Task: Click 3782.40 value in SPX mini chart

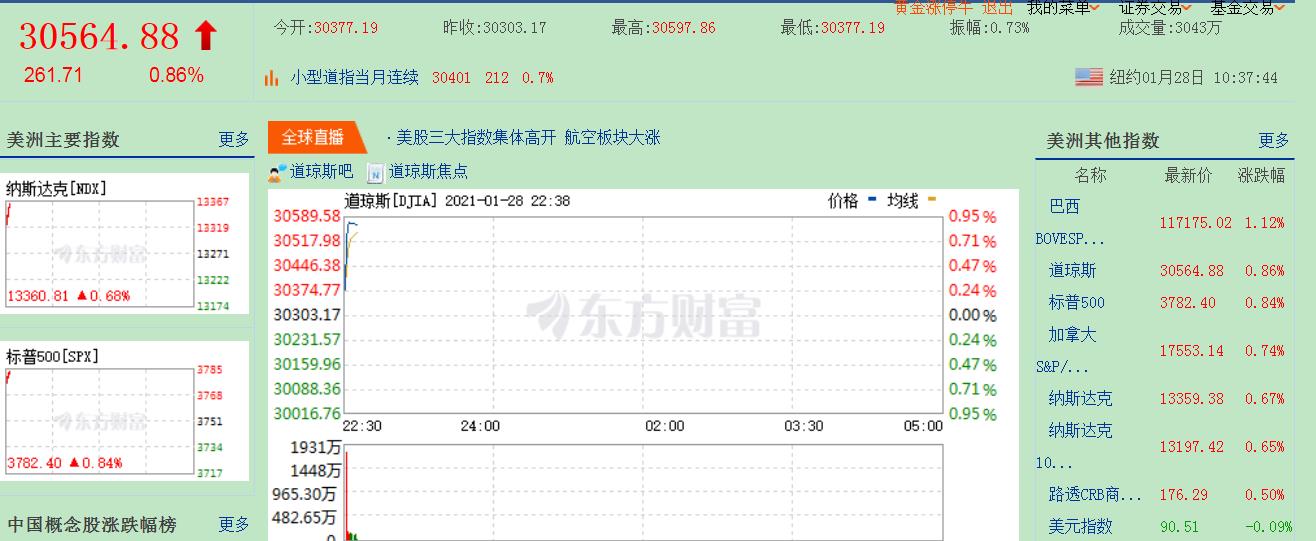Action: click(x=34, y=463)
